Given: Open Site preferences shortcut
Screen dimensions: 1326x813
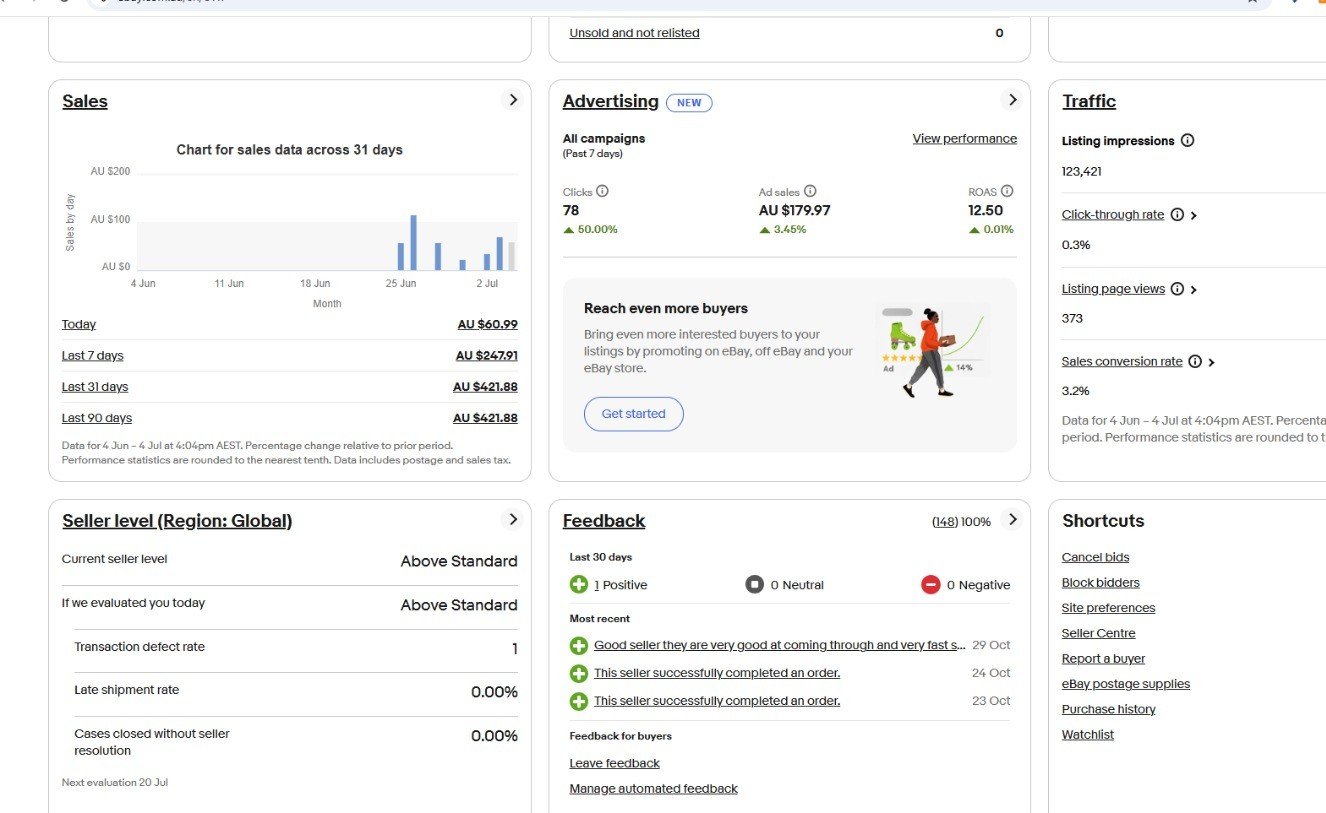Looking at the screenshot, I should tap(1109, 608).
